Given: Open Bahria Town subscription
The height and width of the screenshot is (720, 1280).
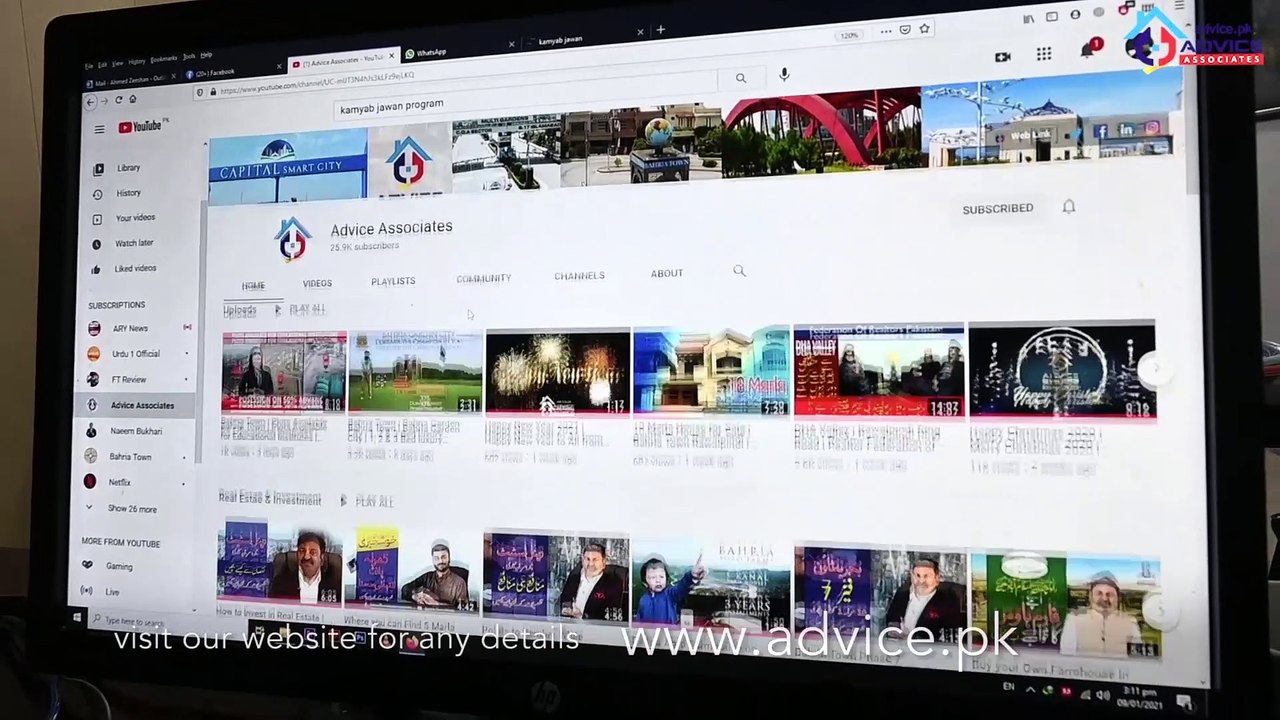Looking at the screenshot, I should pos(130,457).
